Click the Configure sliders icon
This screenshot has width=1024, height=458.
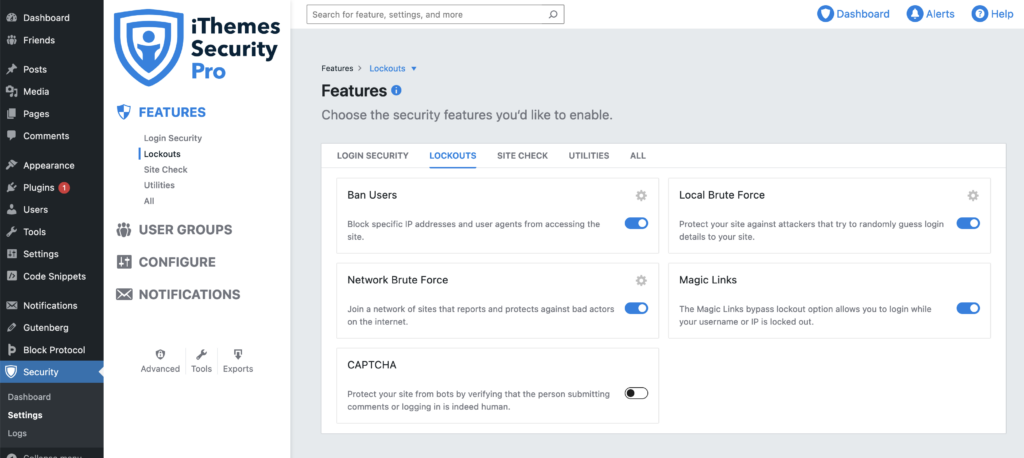point(123,262)
